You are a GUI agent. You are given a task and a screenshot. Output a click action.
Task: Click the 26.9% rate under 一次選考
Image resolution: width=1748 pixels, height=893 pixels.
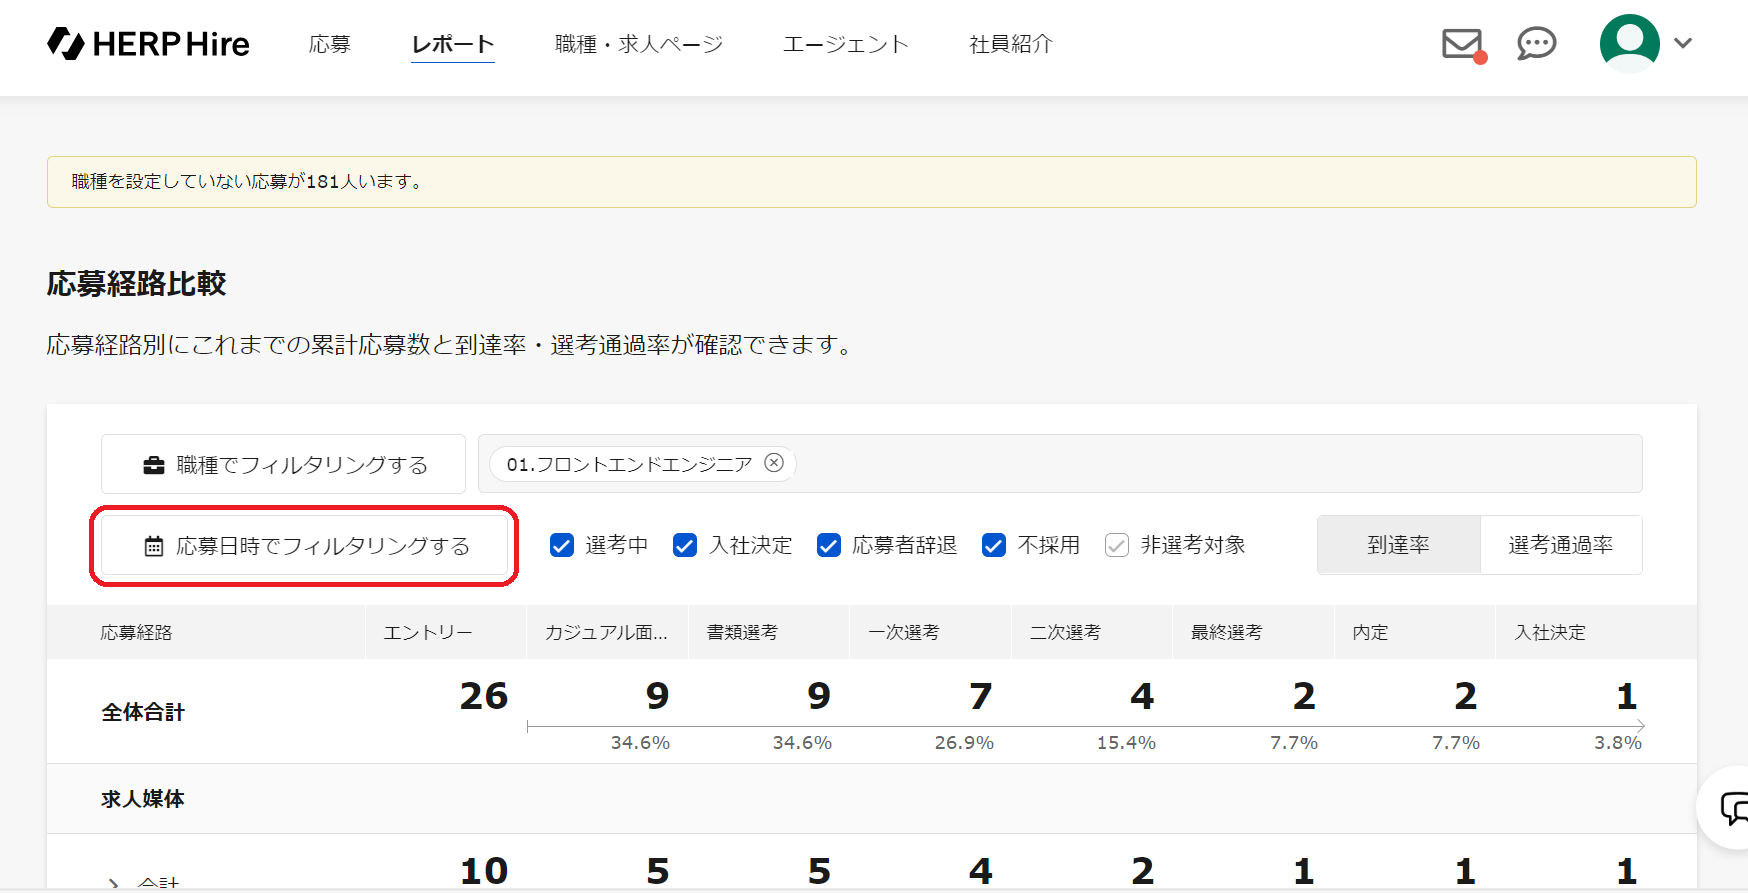(964, 743)
